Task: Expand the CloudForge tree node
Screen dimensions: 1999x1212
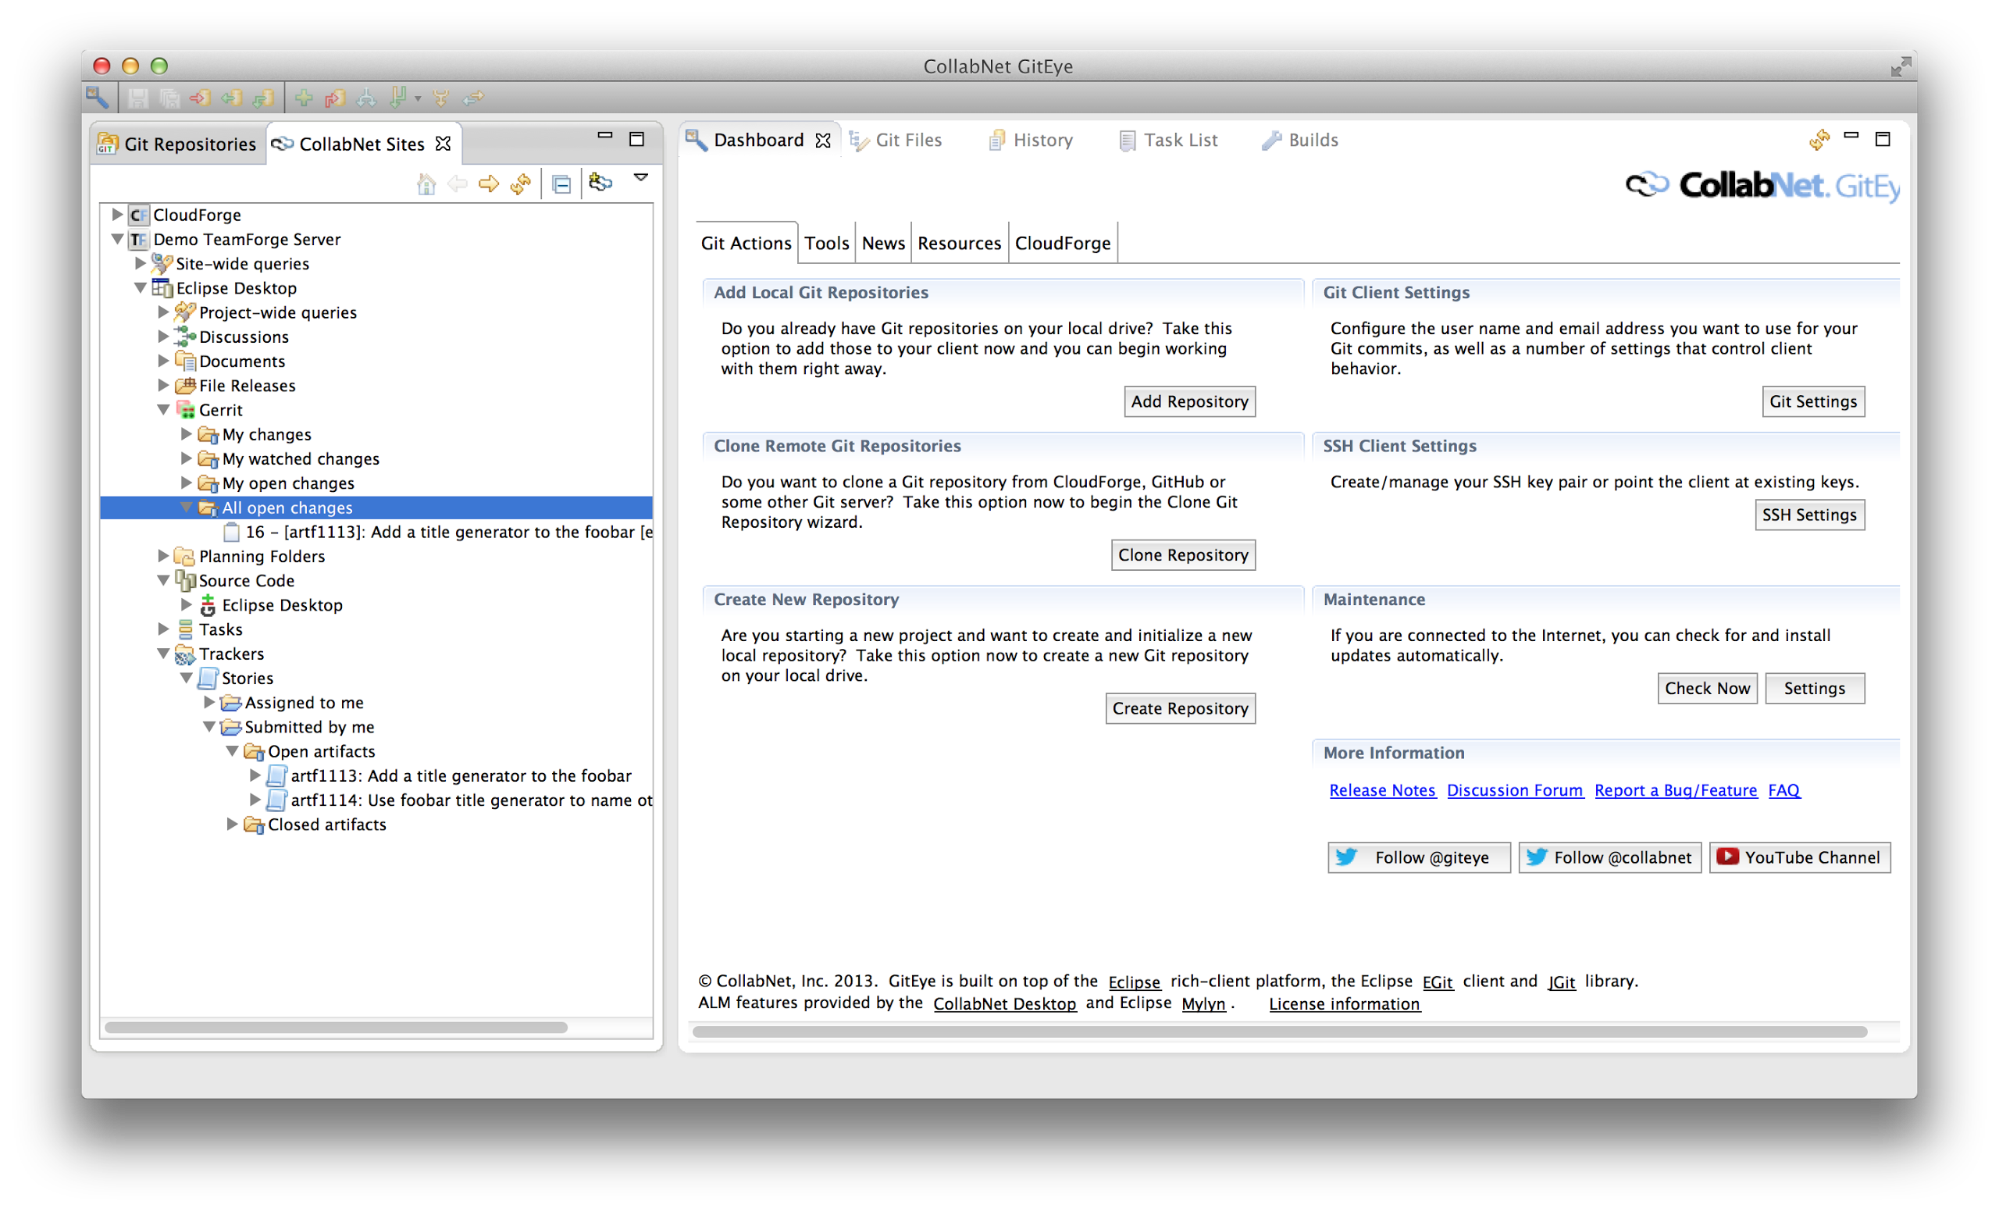Action: coord(116,214)
